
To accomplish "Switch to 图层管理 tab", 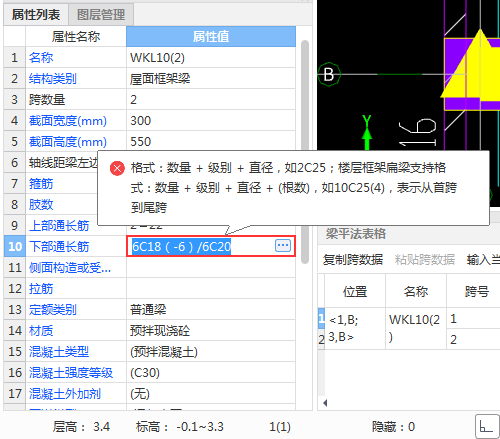I will coord(101,15).
